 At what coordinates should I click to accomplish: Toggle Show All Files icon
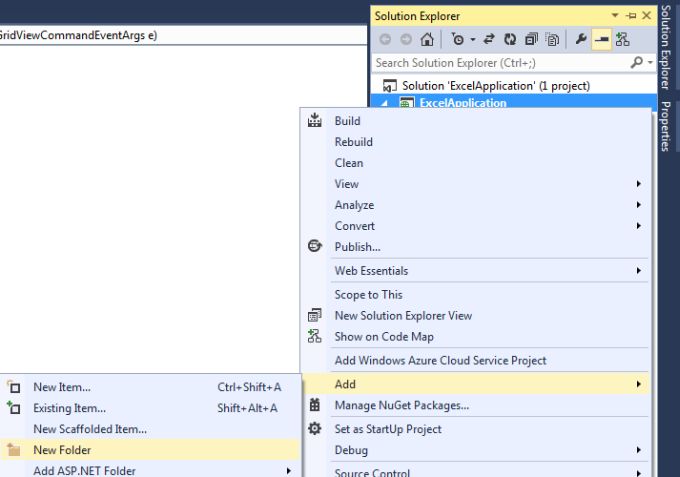[552, 39]
